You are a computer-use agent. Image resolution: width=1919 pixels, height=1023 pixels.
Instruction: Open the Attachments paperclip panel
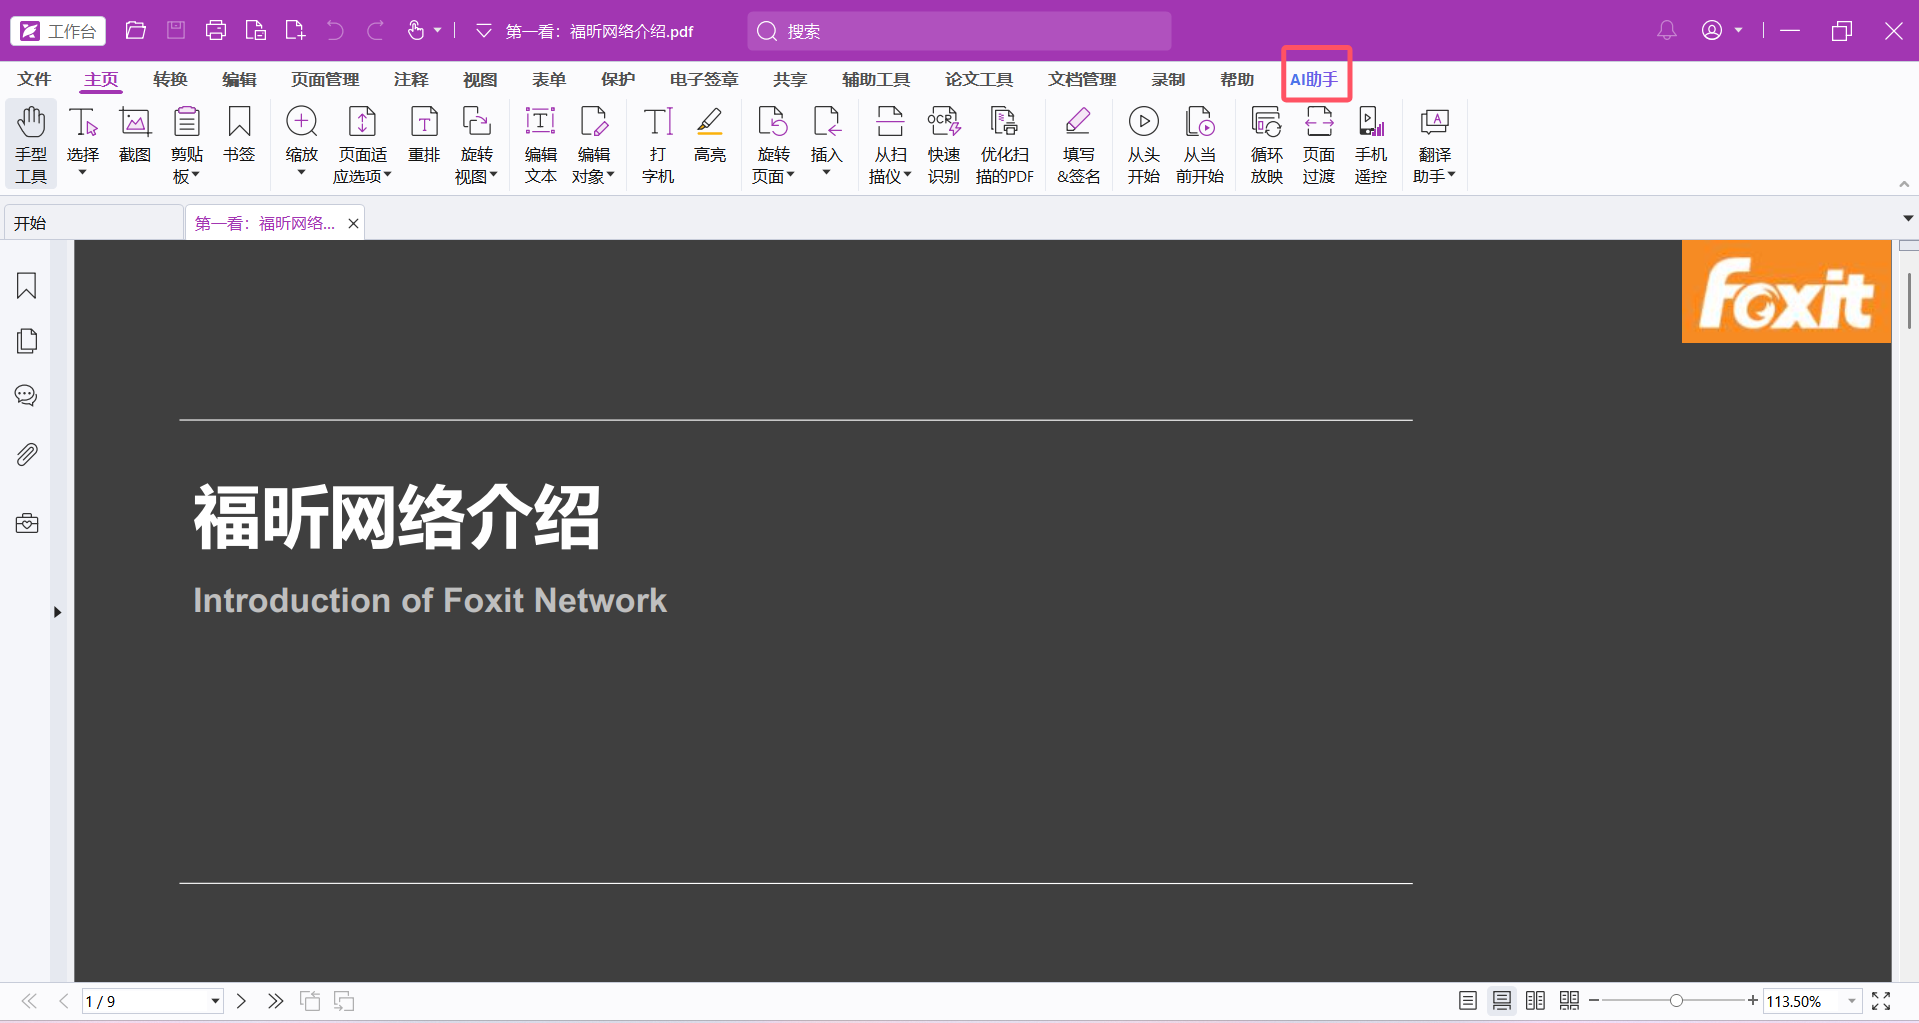click(27, 455)
